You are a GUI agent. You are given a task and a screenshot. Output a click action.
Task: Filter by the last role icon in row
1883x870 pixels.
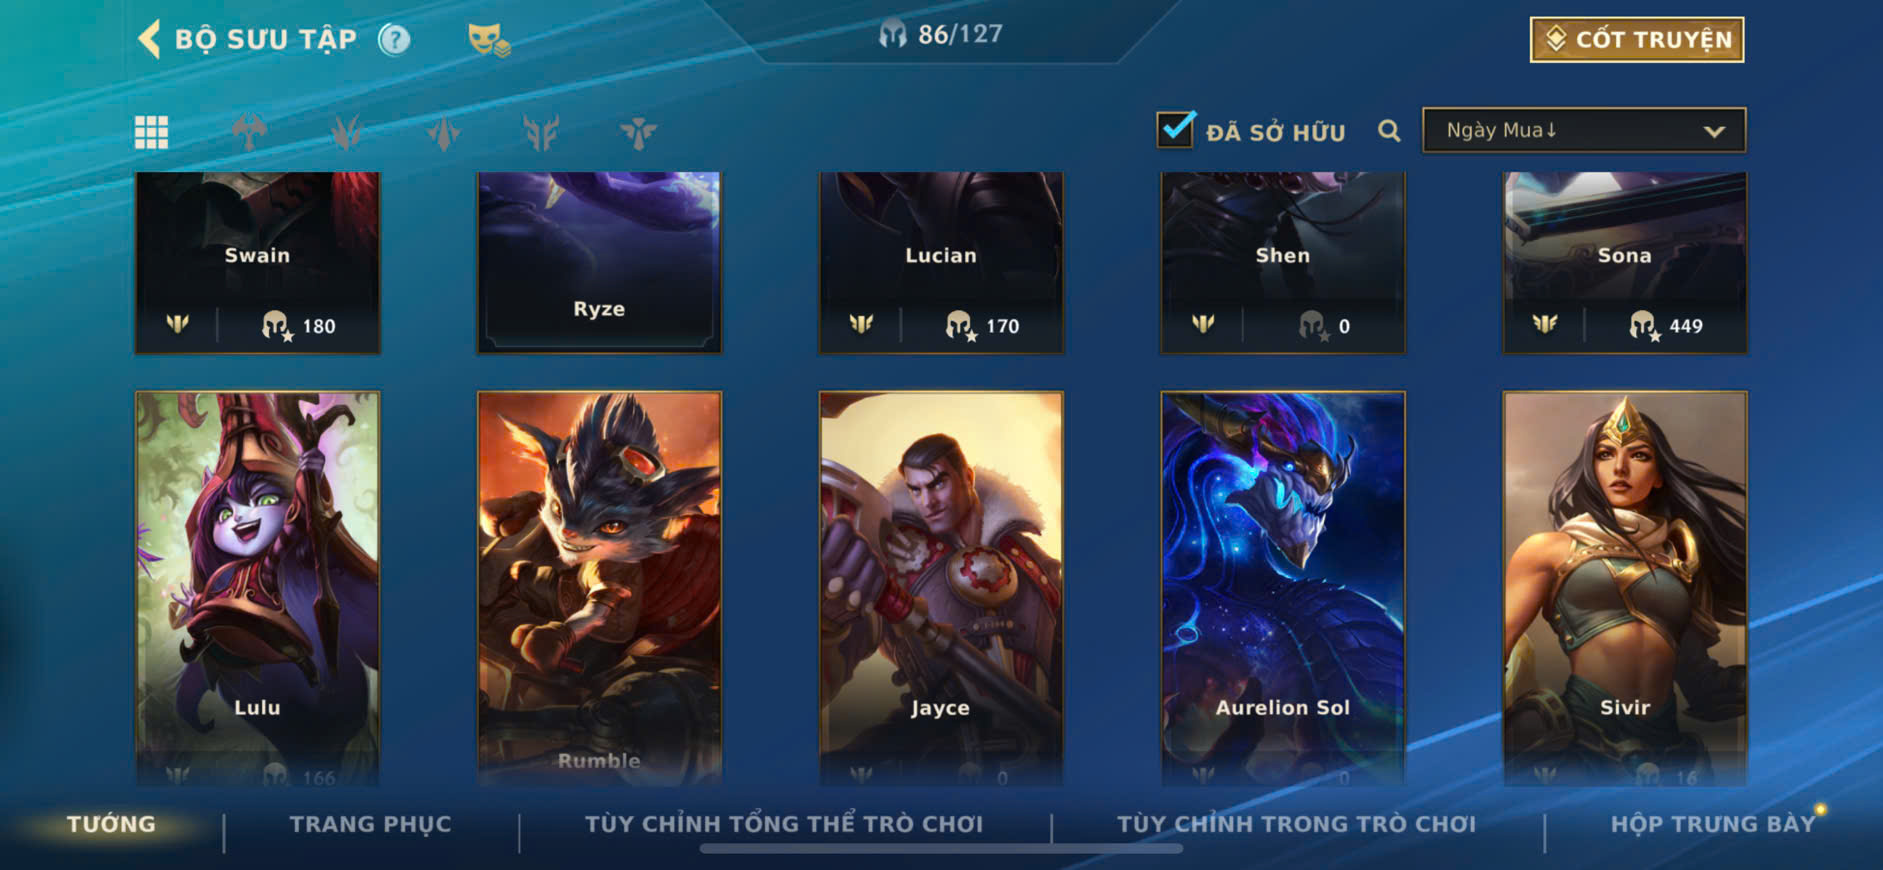coord(638,132)
